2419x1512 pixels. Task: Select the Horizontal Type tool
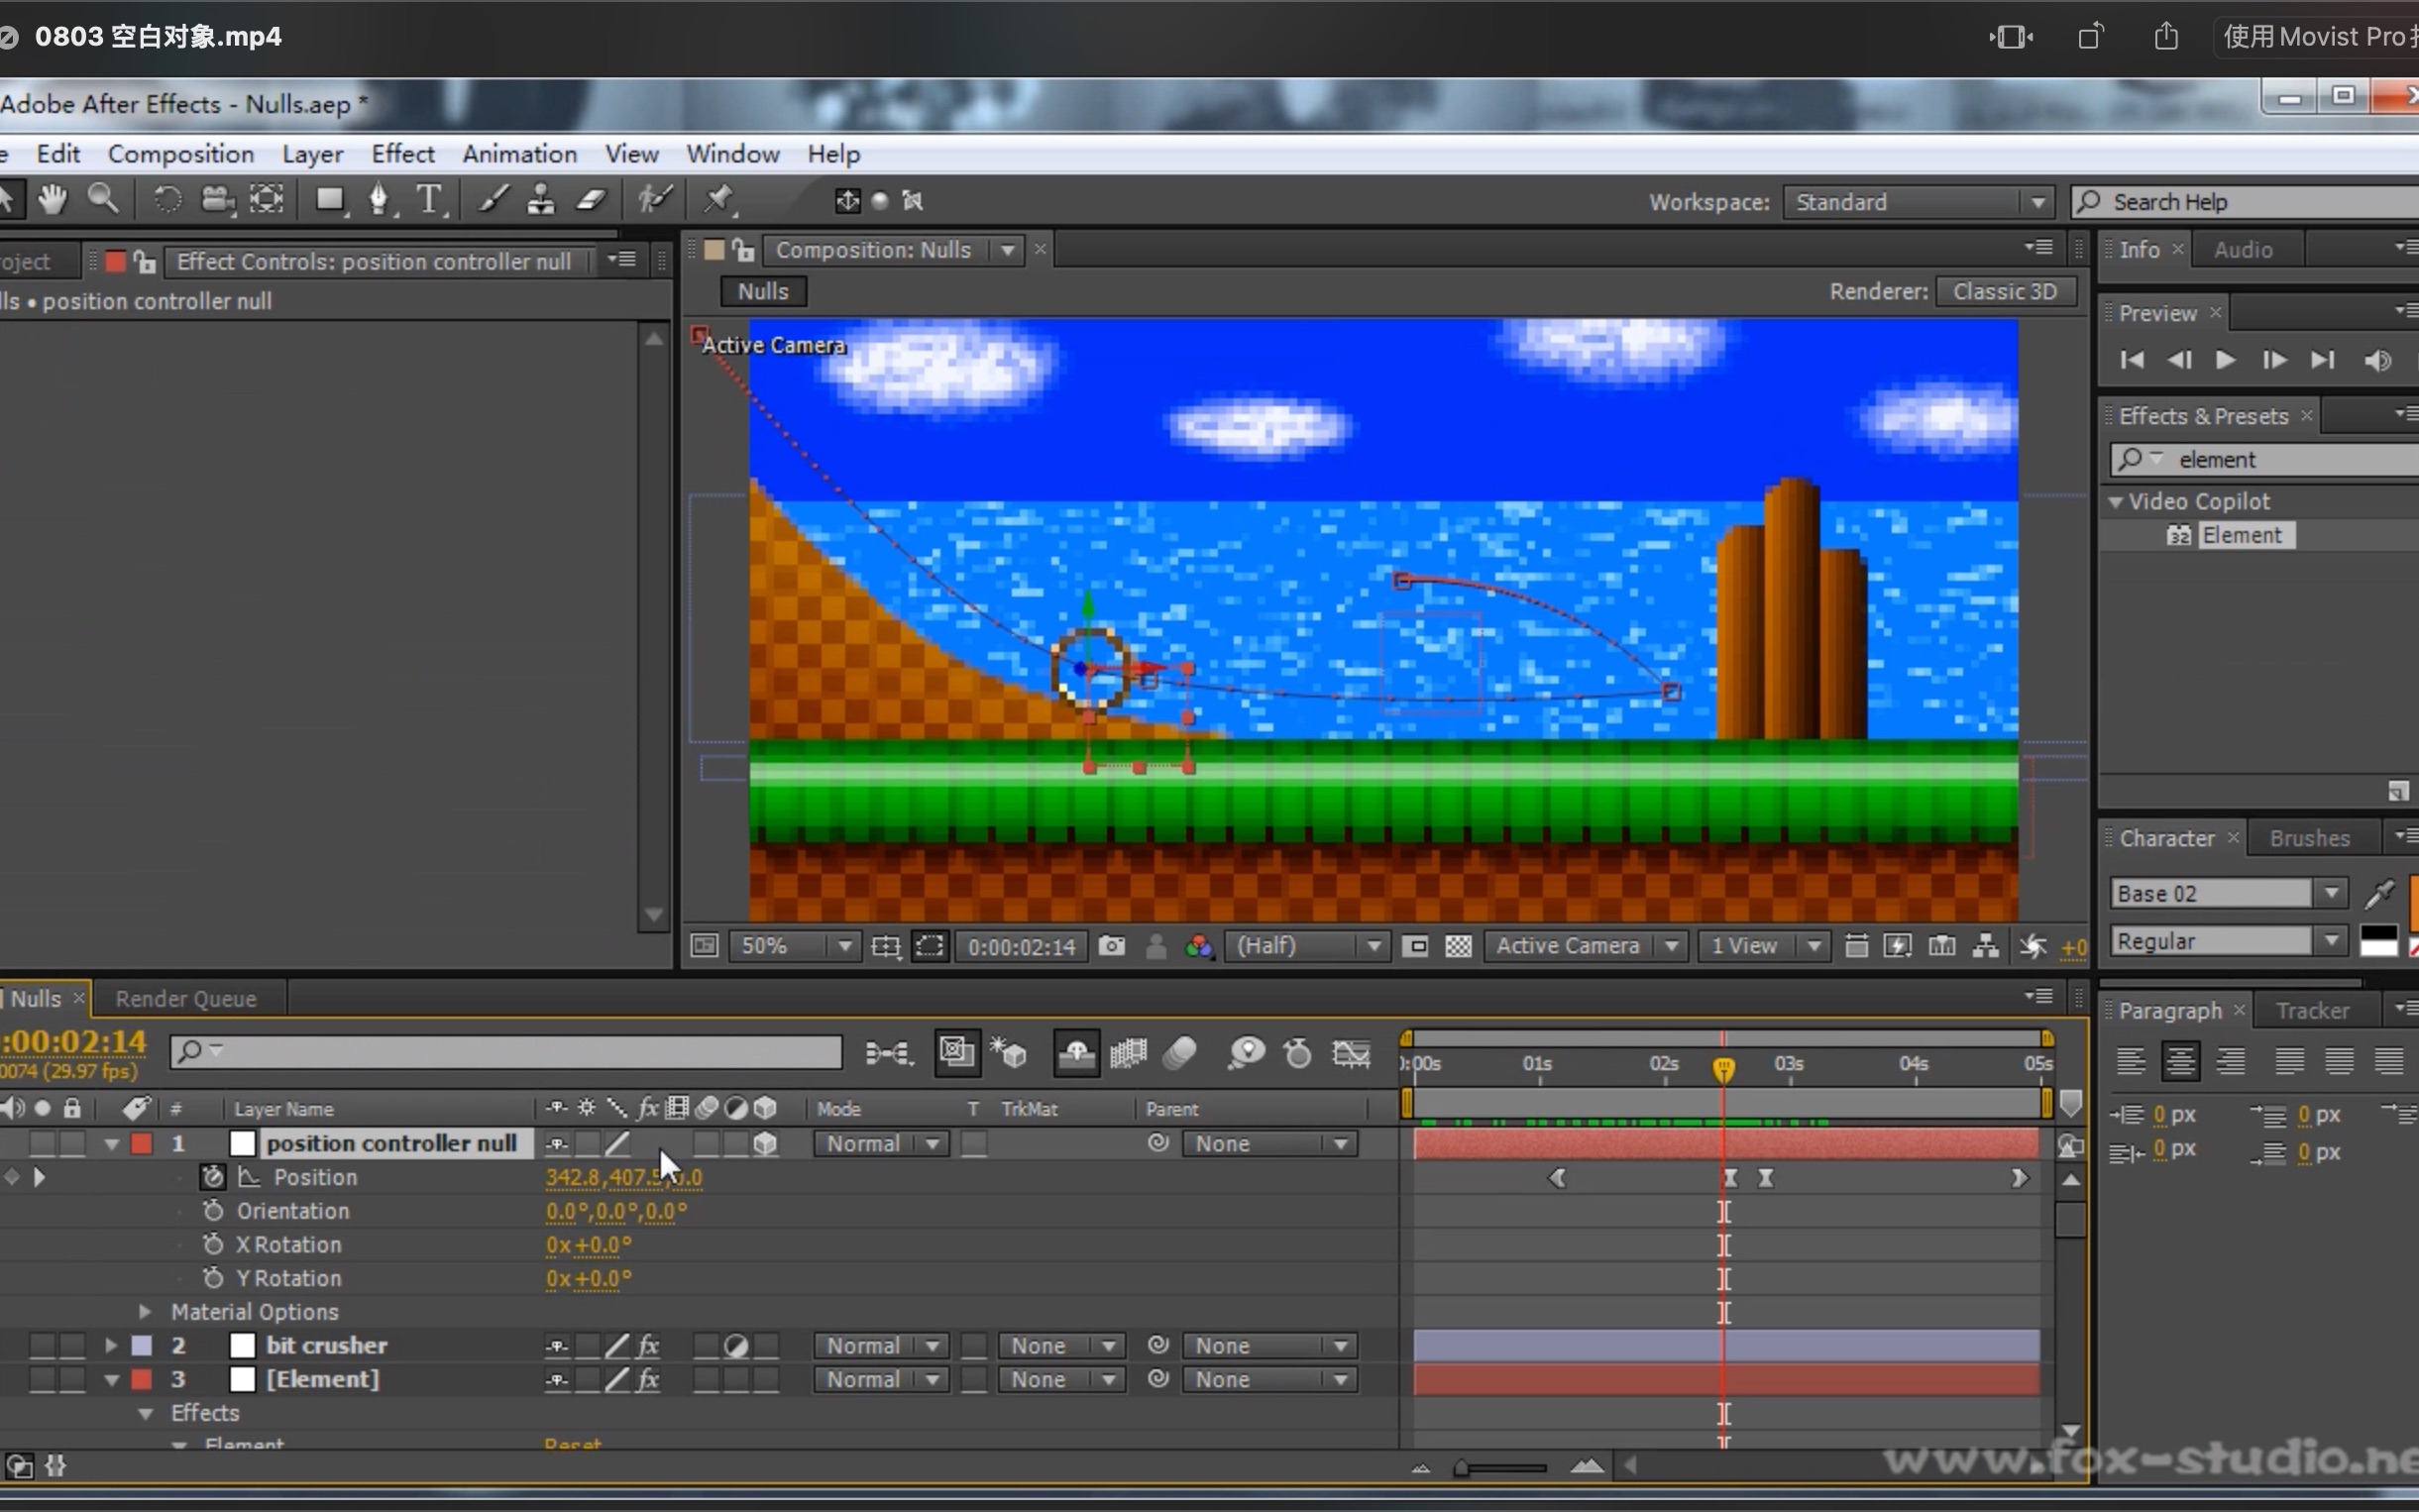pyautogui.click(x=429, y=200)
